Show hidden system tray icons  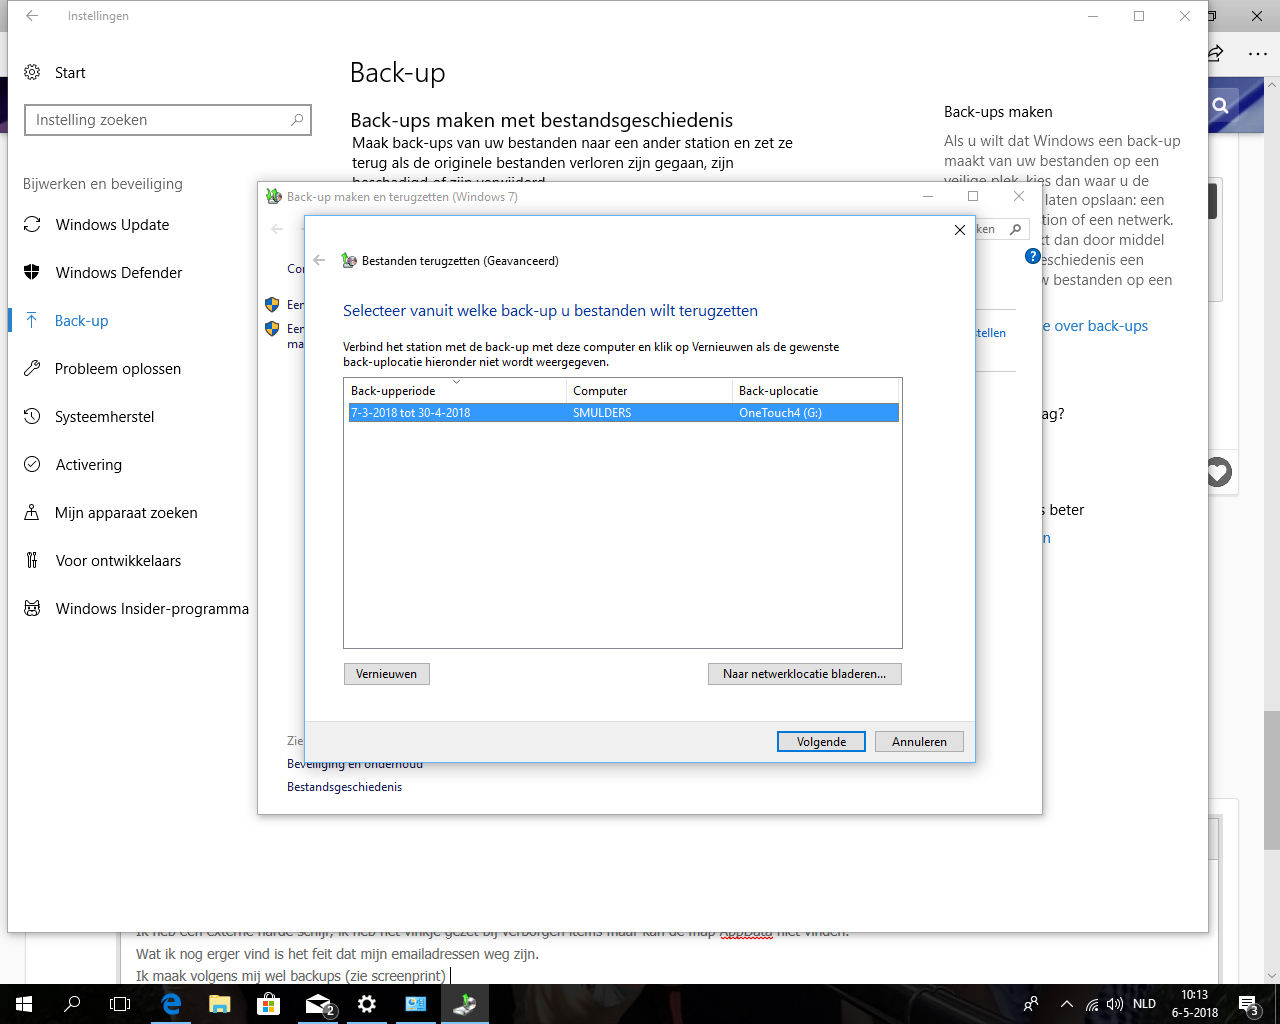click(x=1066, y=1004)
